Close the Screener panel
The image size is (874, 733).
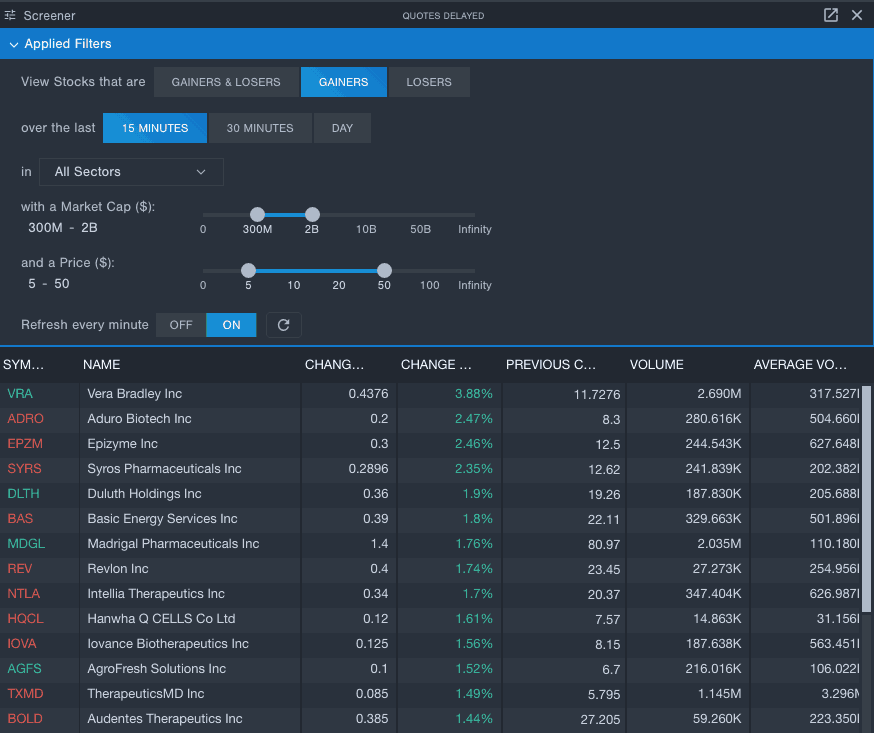pos(857,15)
